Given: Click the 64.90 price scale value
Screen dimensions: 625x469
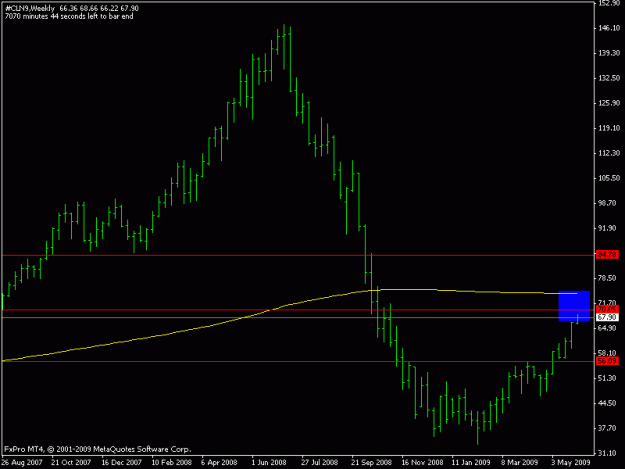Looking at the screenshot, I should tap(609, 328).
